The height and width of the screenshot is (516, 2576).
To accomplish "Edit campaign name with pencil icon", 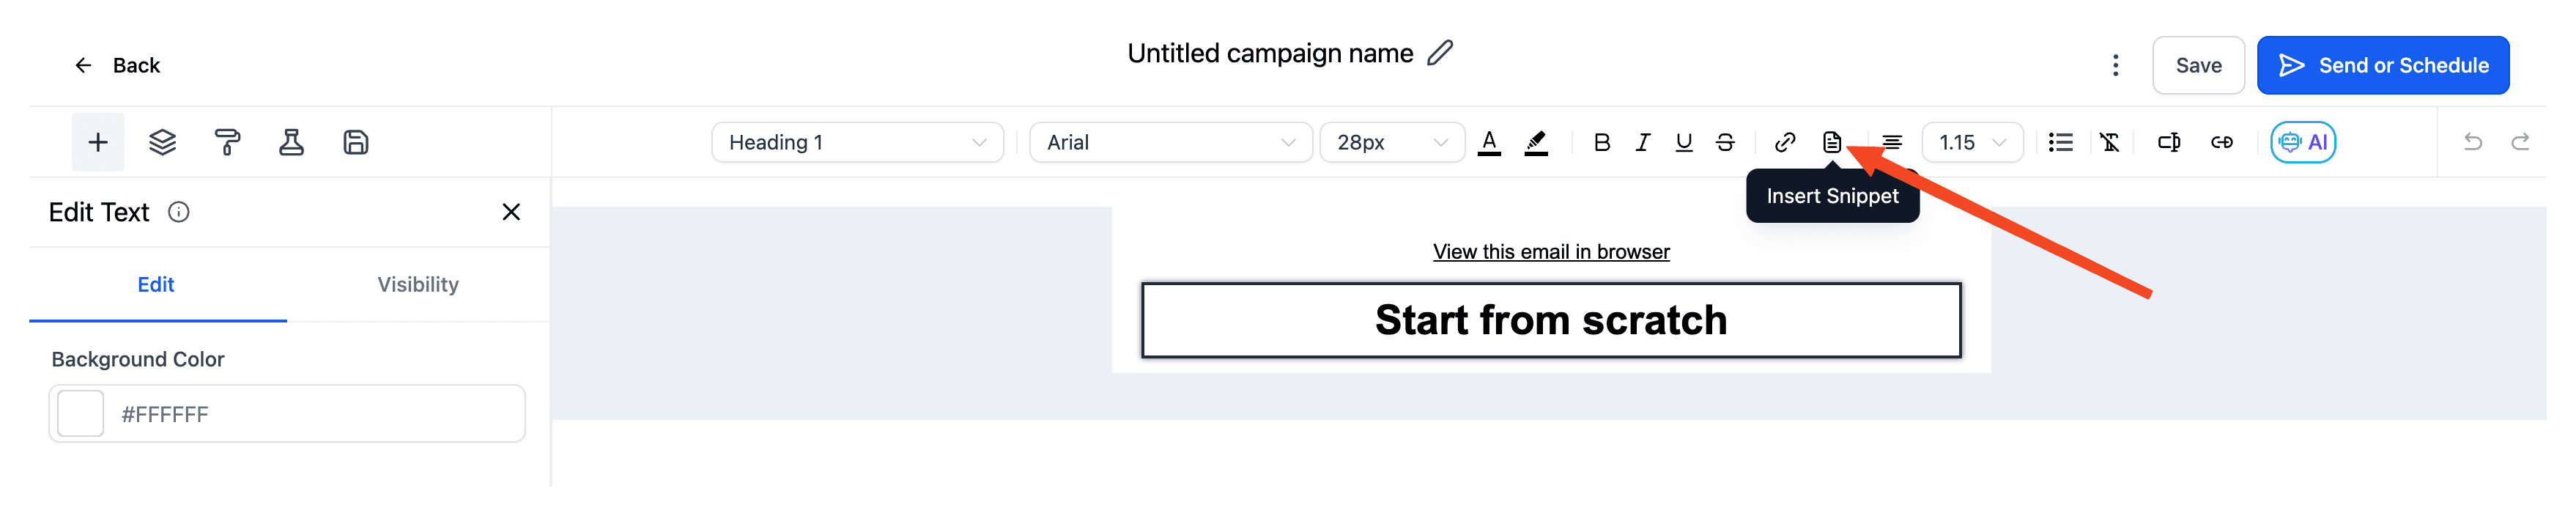I will (1439, 53).
